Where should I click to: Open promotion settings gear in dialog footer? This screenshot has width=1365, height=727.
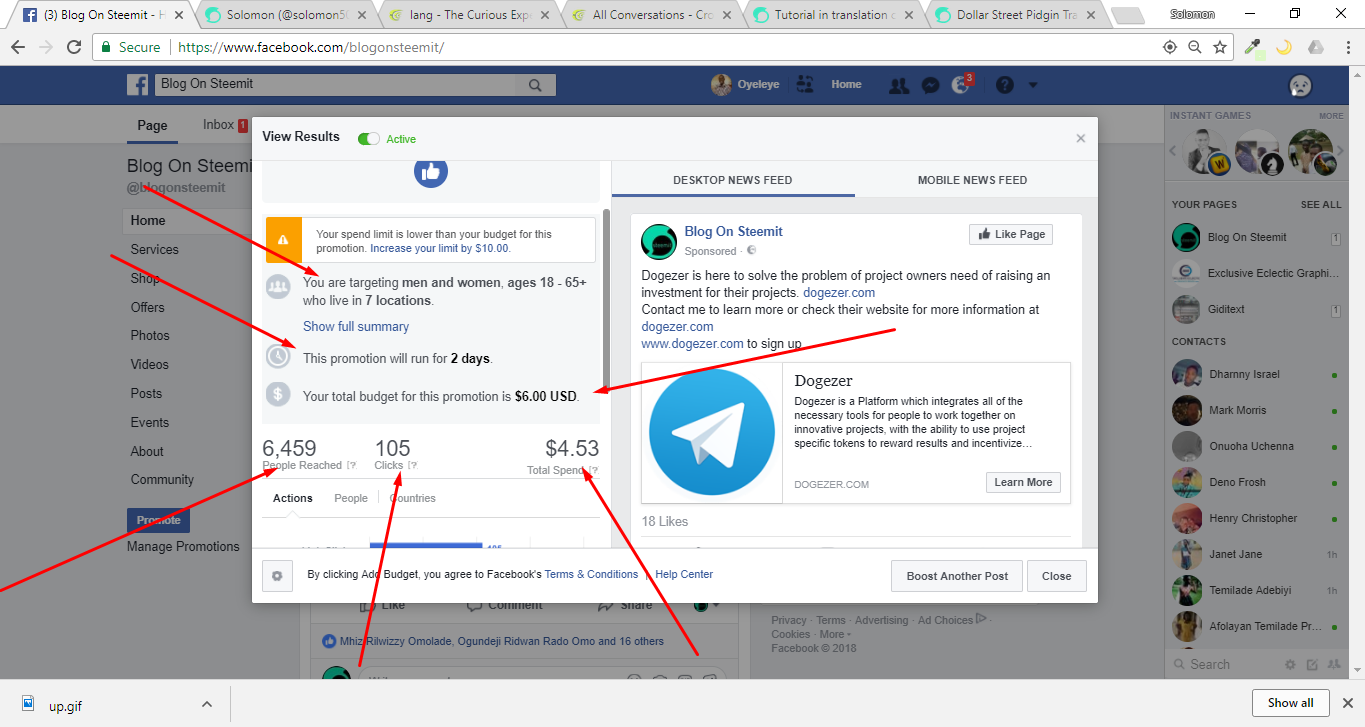pos(277,576)
